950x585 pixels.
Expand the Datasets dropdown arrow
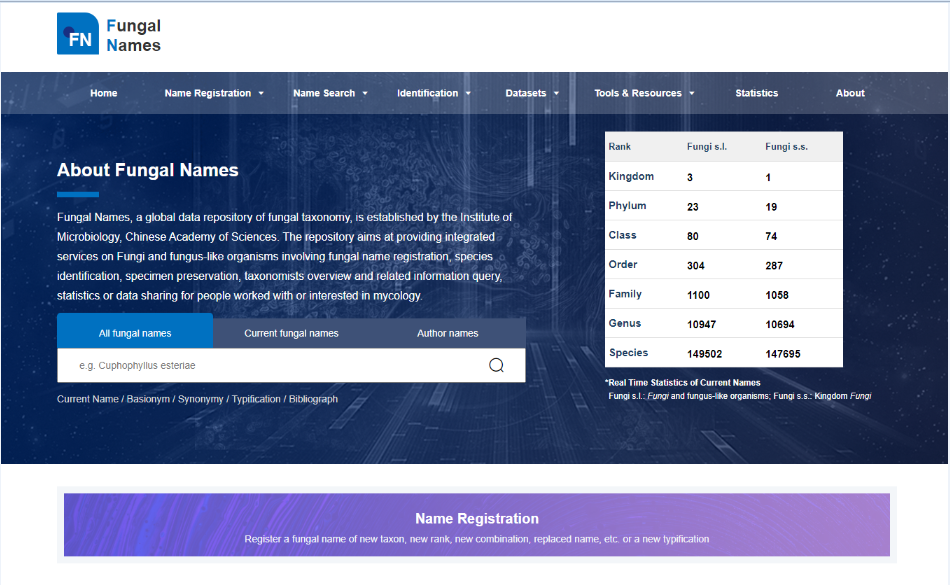click(x=556, y=93)
